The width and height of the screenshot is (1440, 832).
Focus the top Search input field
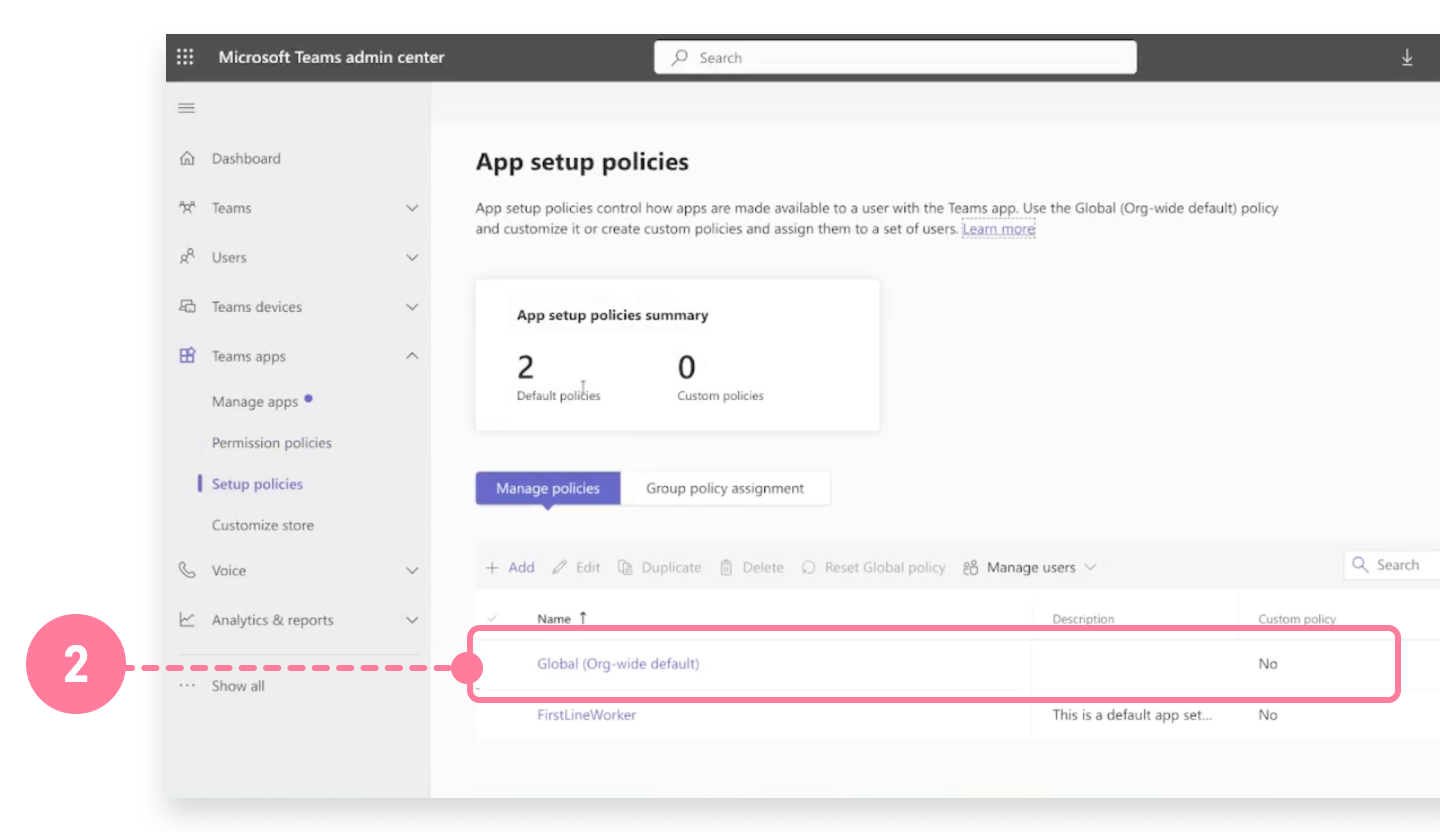[x=895, y=57]
